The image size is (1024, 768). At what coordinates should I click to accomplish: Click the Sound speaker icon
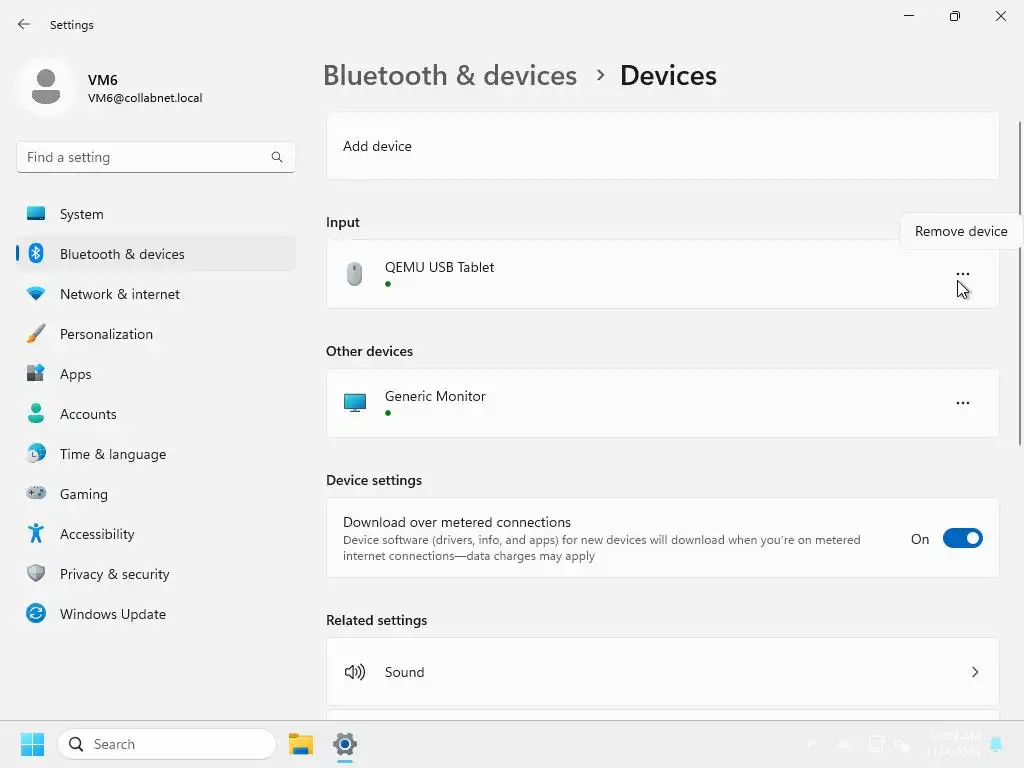[355, 672]
